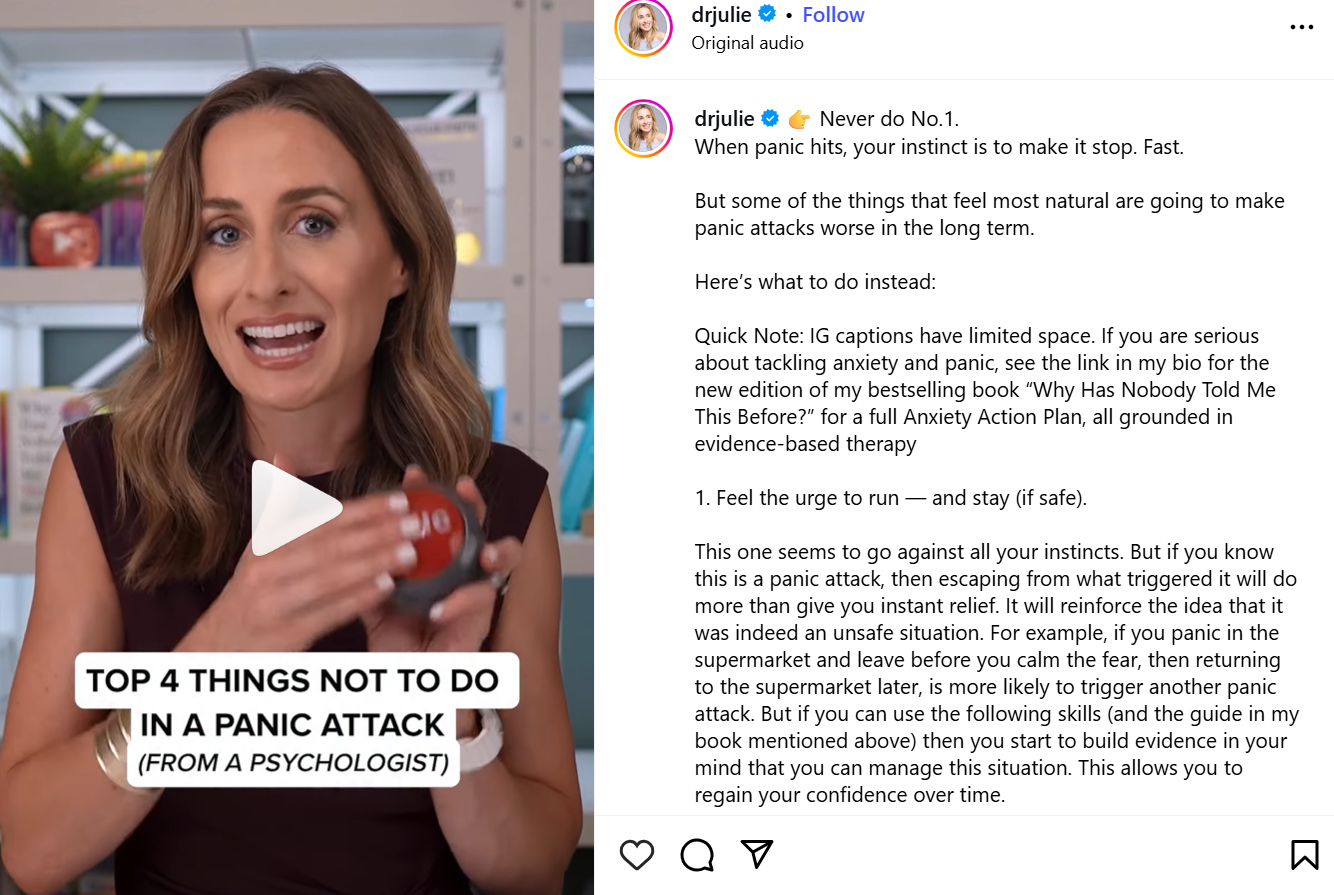Open comments with the speech bubble icon
This screenshot has width=1334, height=895.
click(x=697, y=855)
